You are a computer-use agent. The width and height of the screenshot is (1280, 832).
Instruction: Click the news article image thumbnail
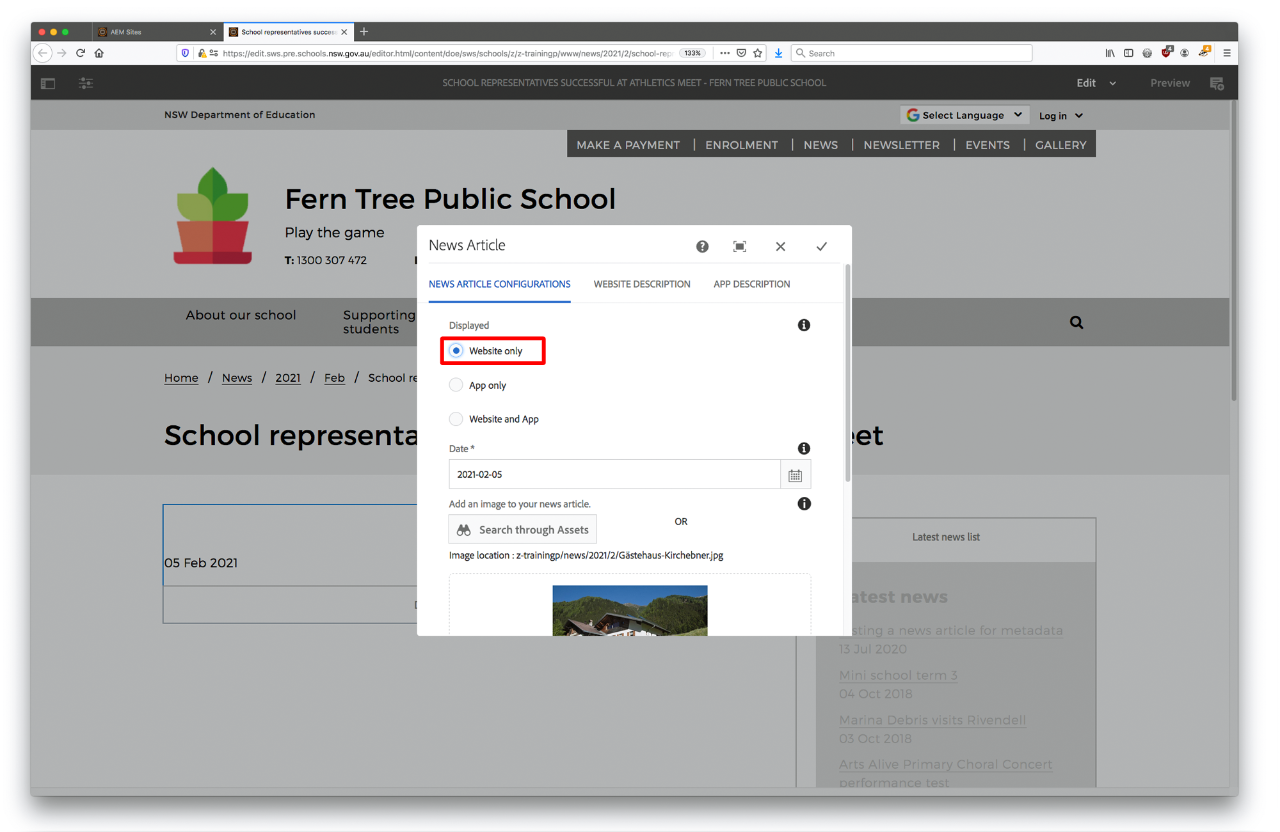(x=630, y=610)
